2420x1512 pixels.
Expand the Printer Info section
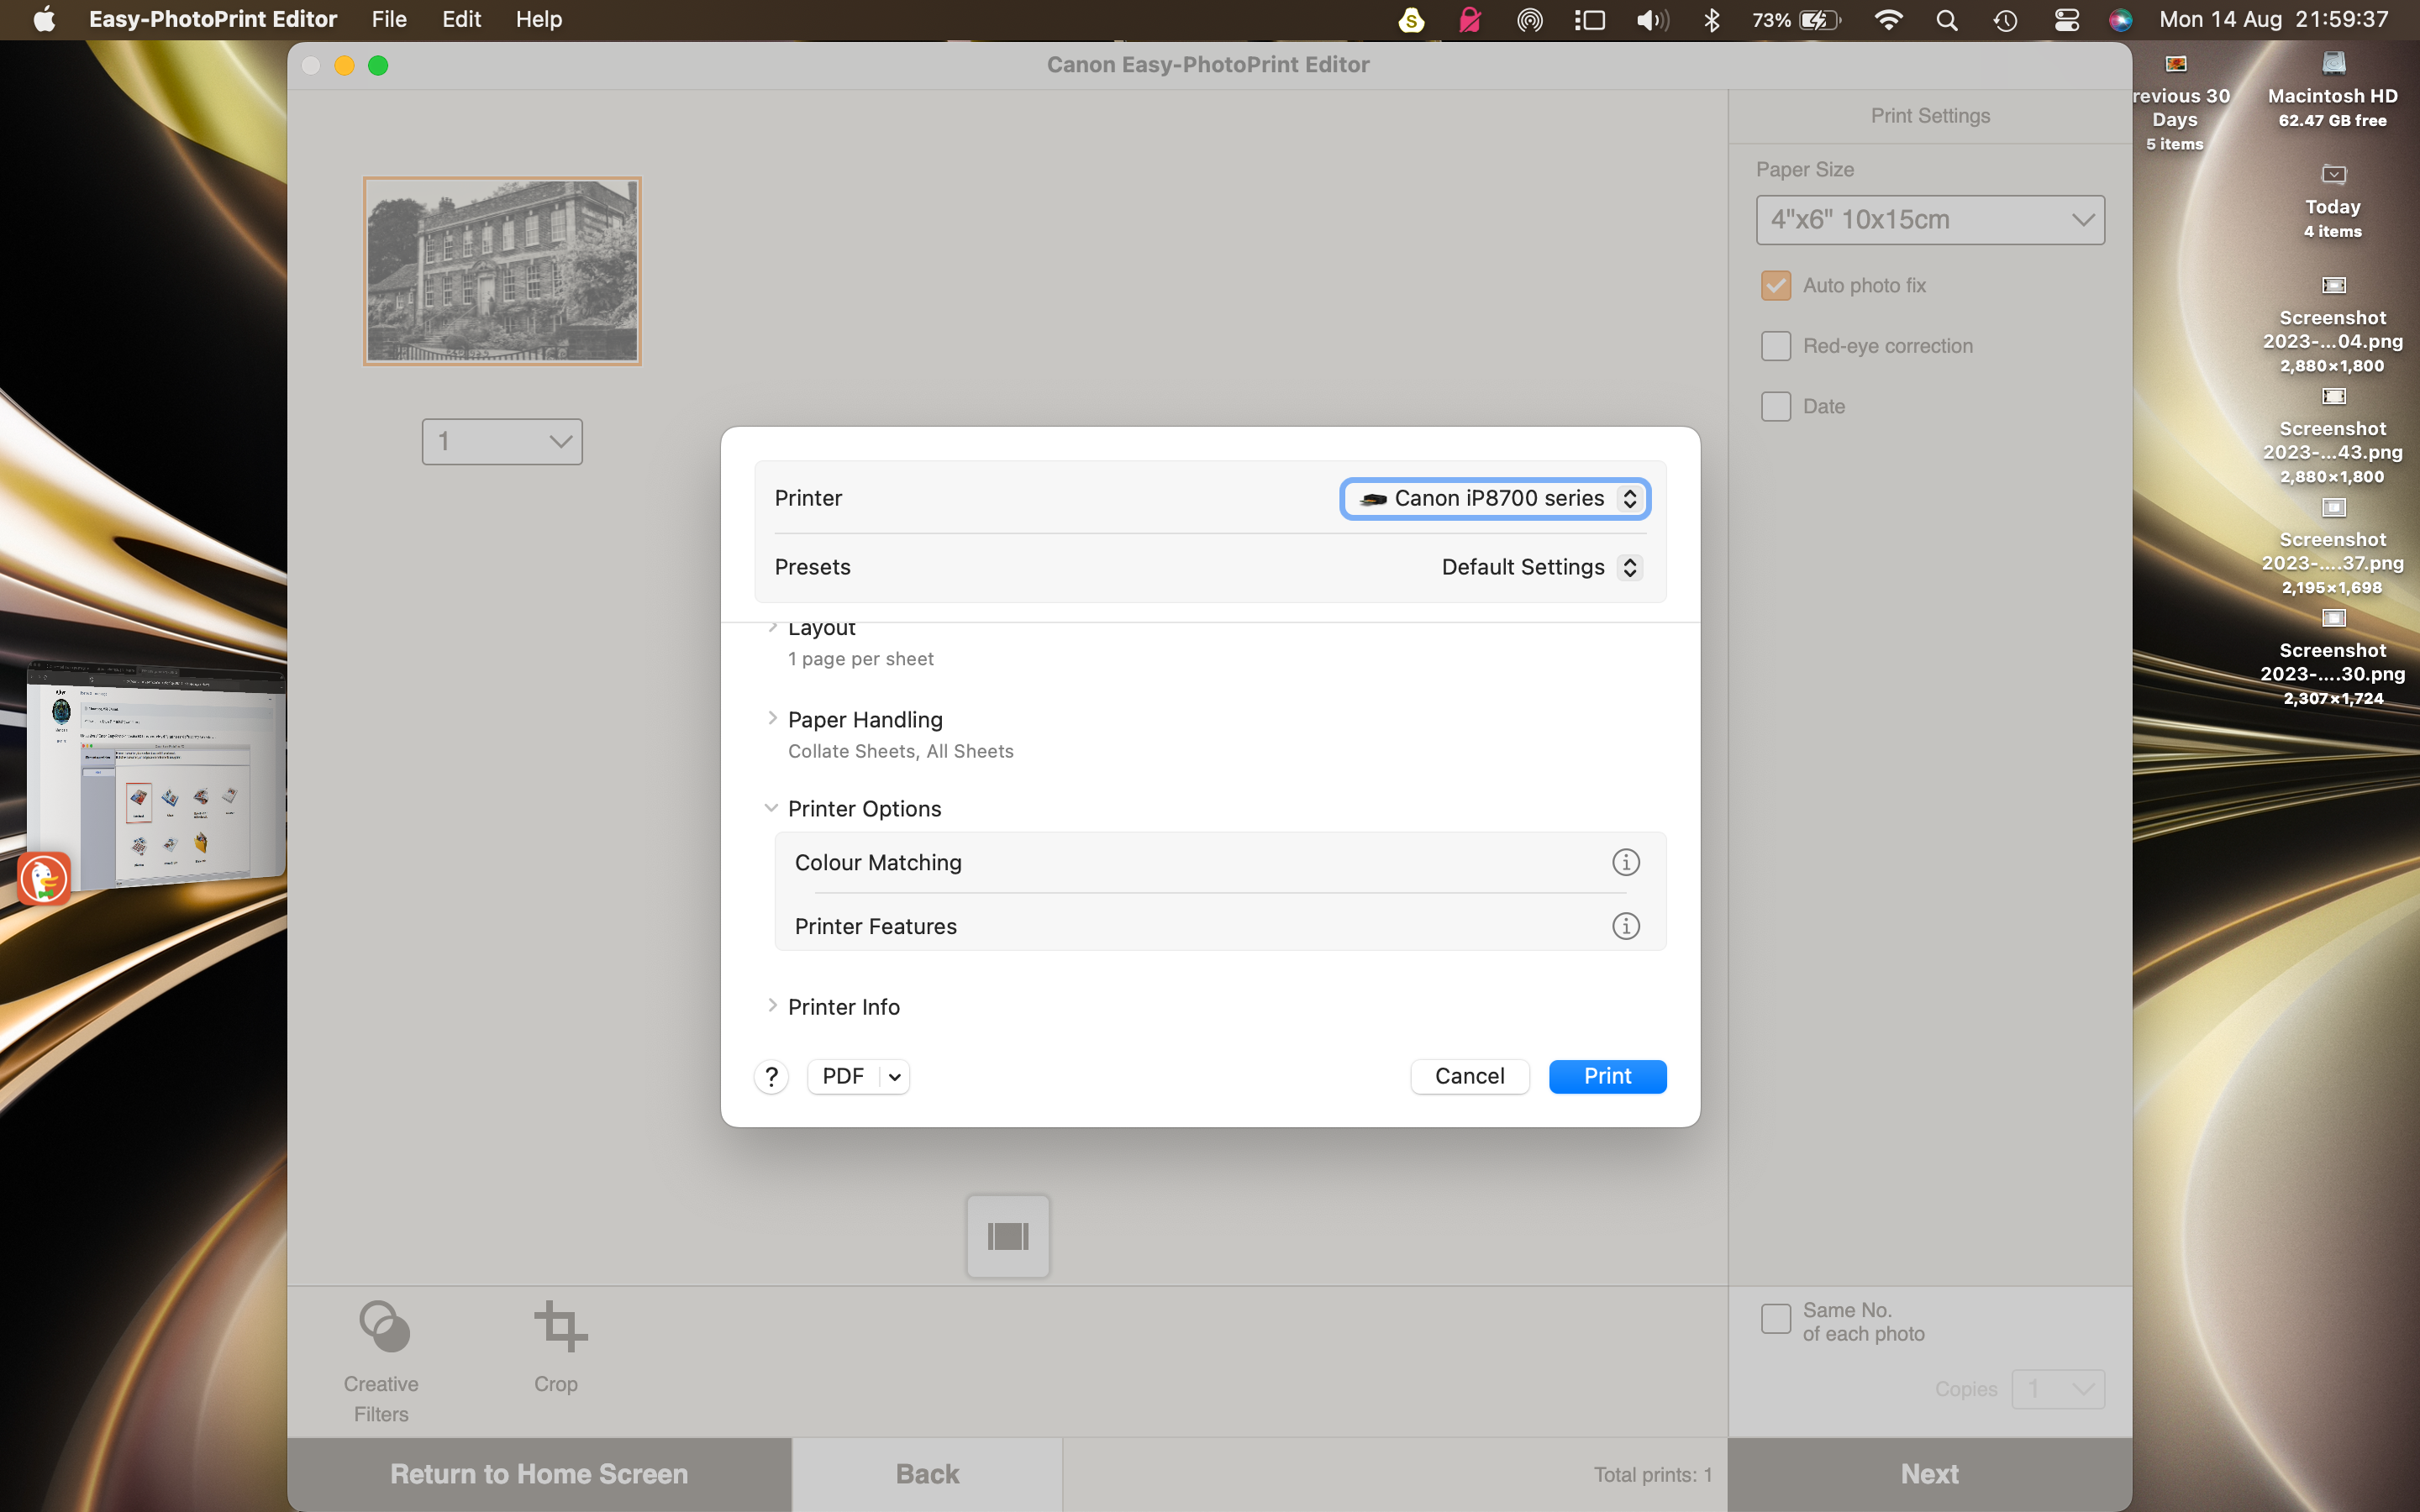pos(772,1005)
